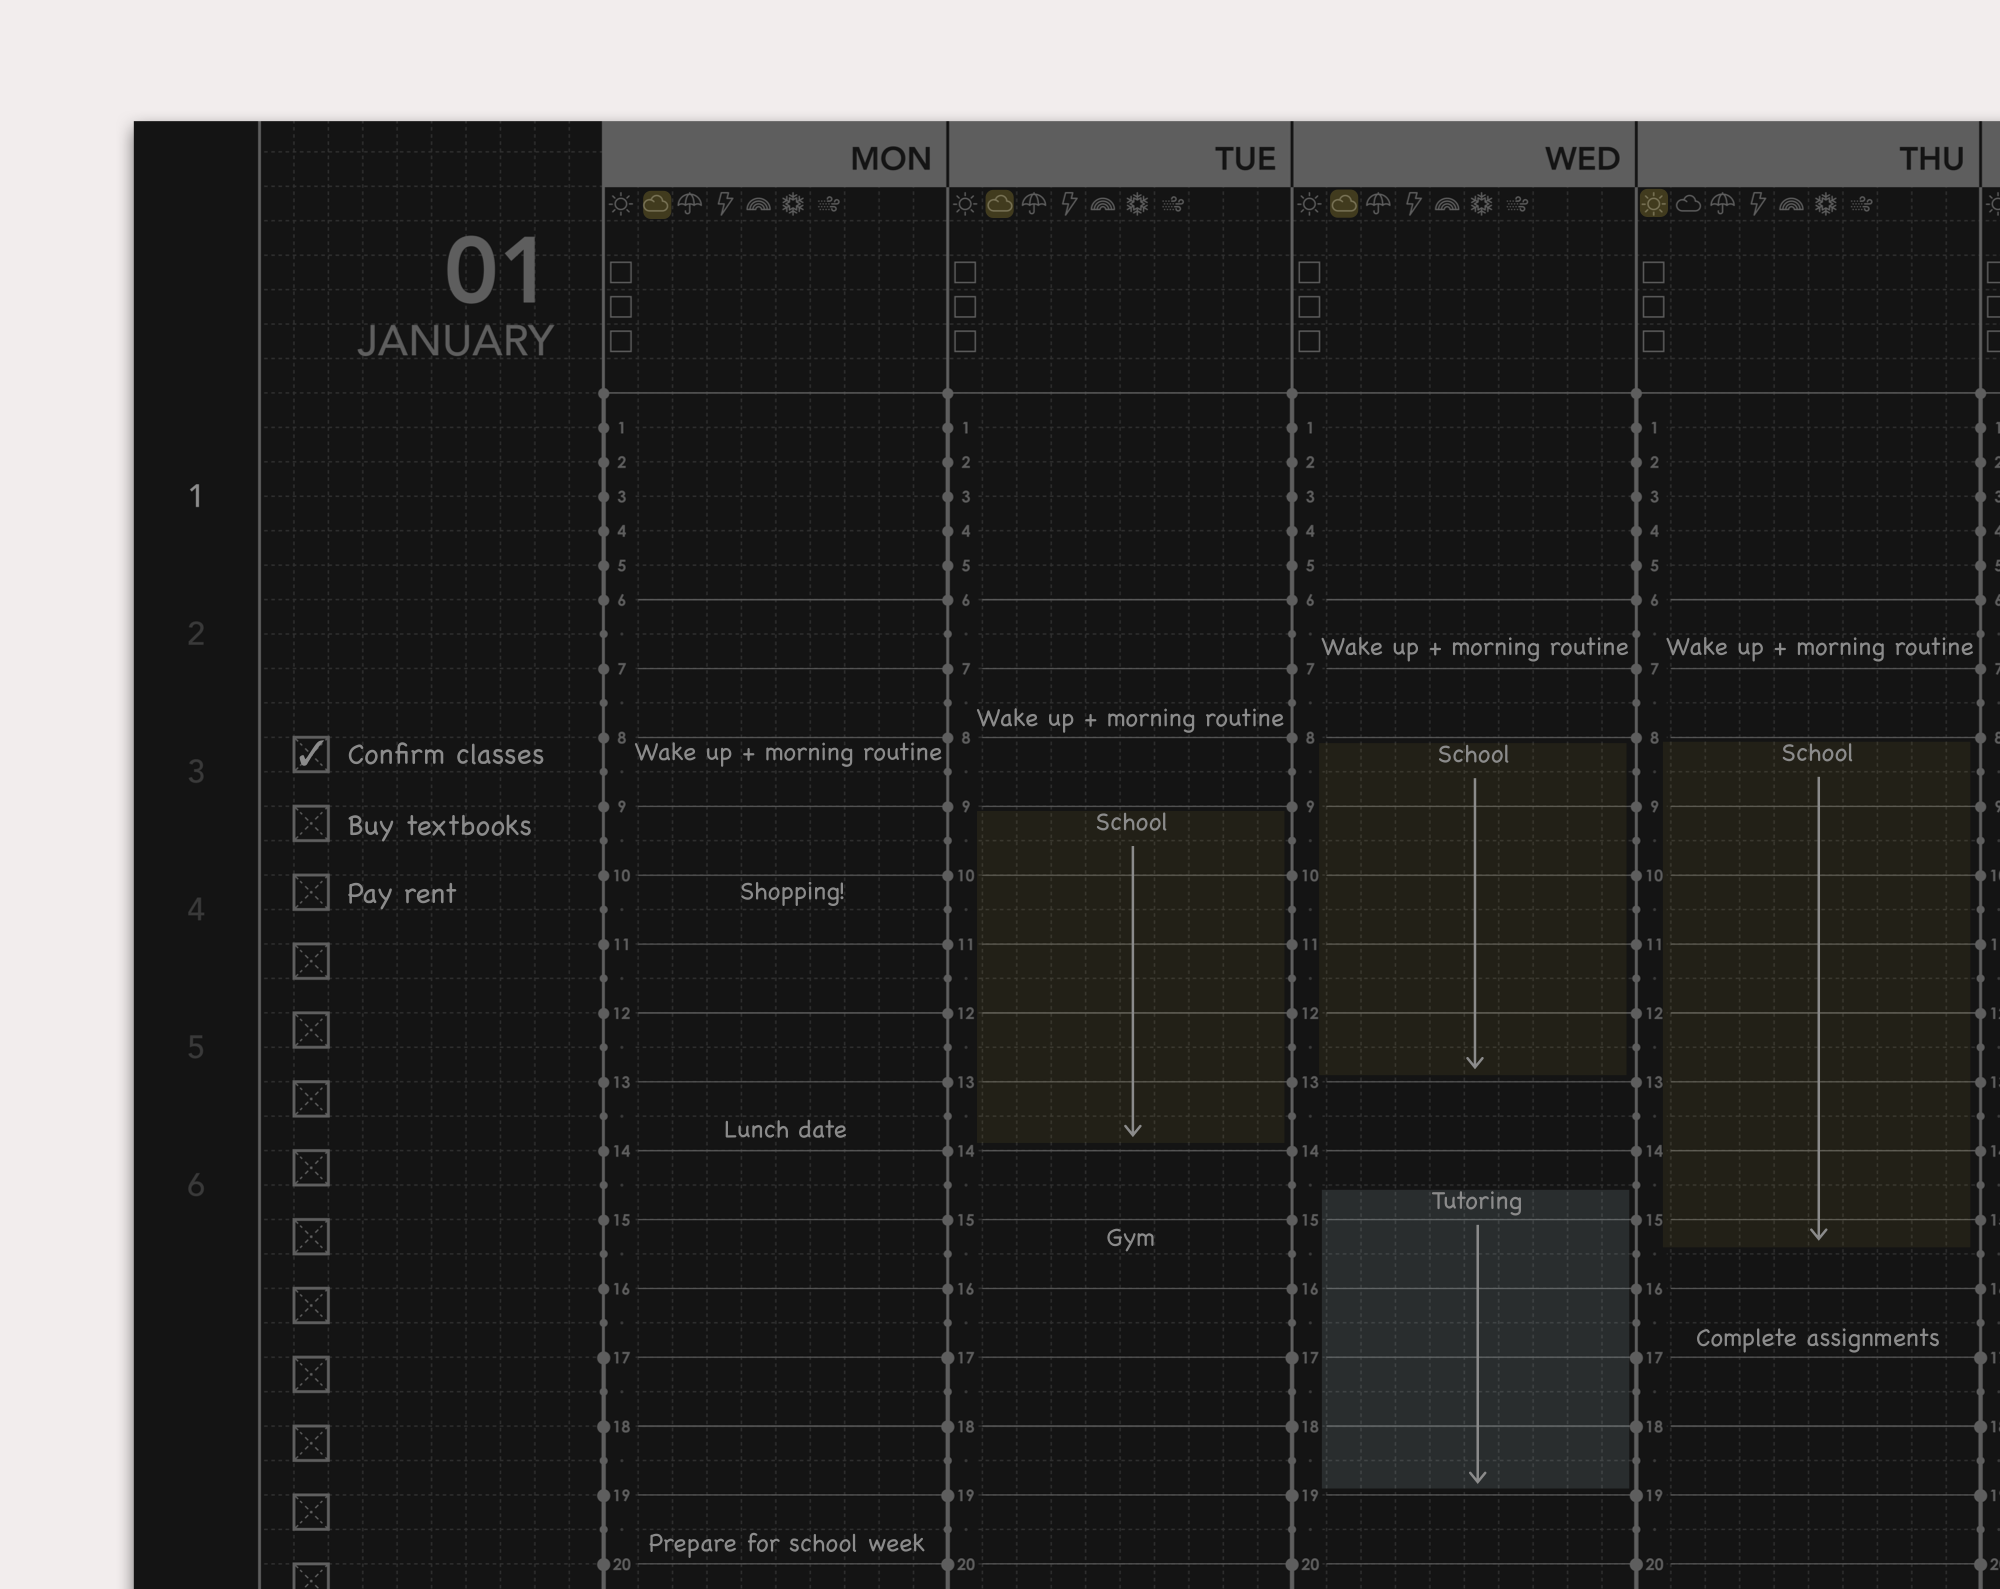Viewport: 2000px width, 1589px height.
Task: Click the JANUARY month link
Action: tap(455, 342)
